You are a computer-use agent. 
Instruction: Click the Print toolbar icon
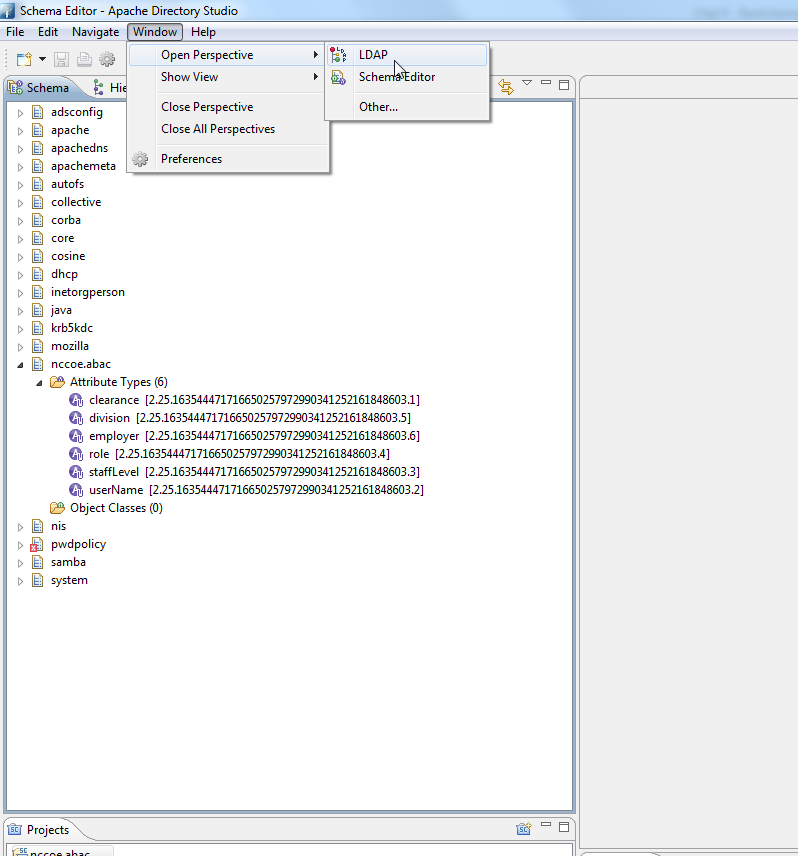84,59
